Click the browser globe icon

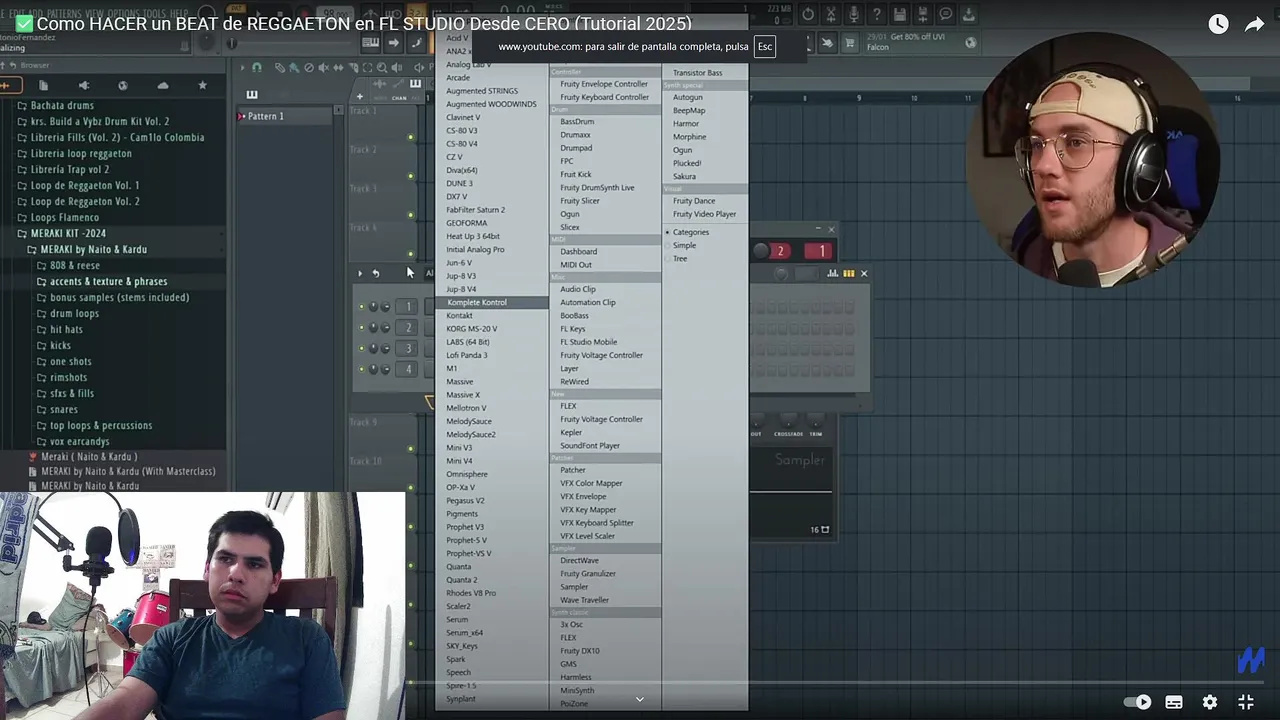coord(123,85)
